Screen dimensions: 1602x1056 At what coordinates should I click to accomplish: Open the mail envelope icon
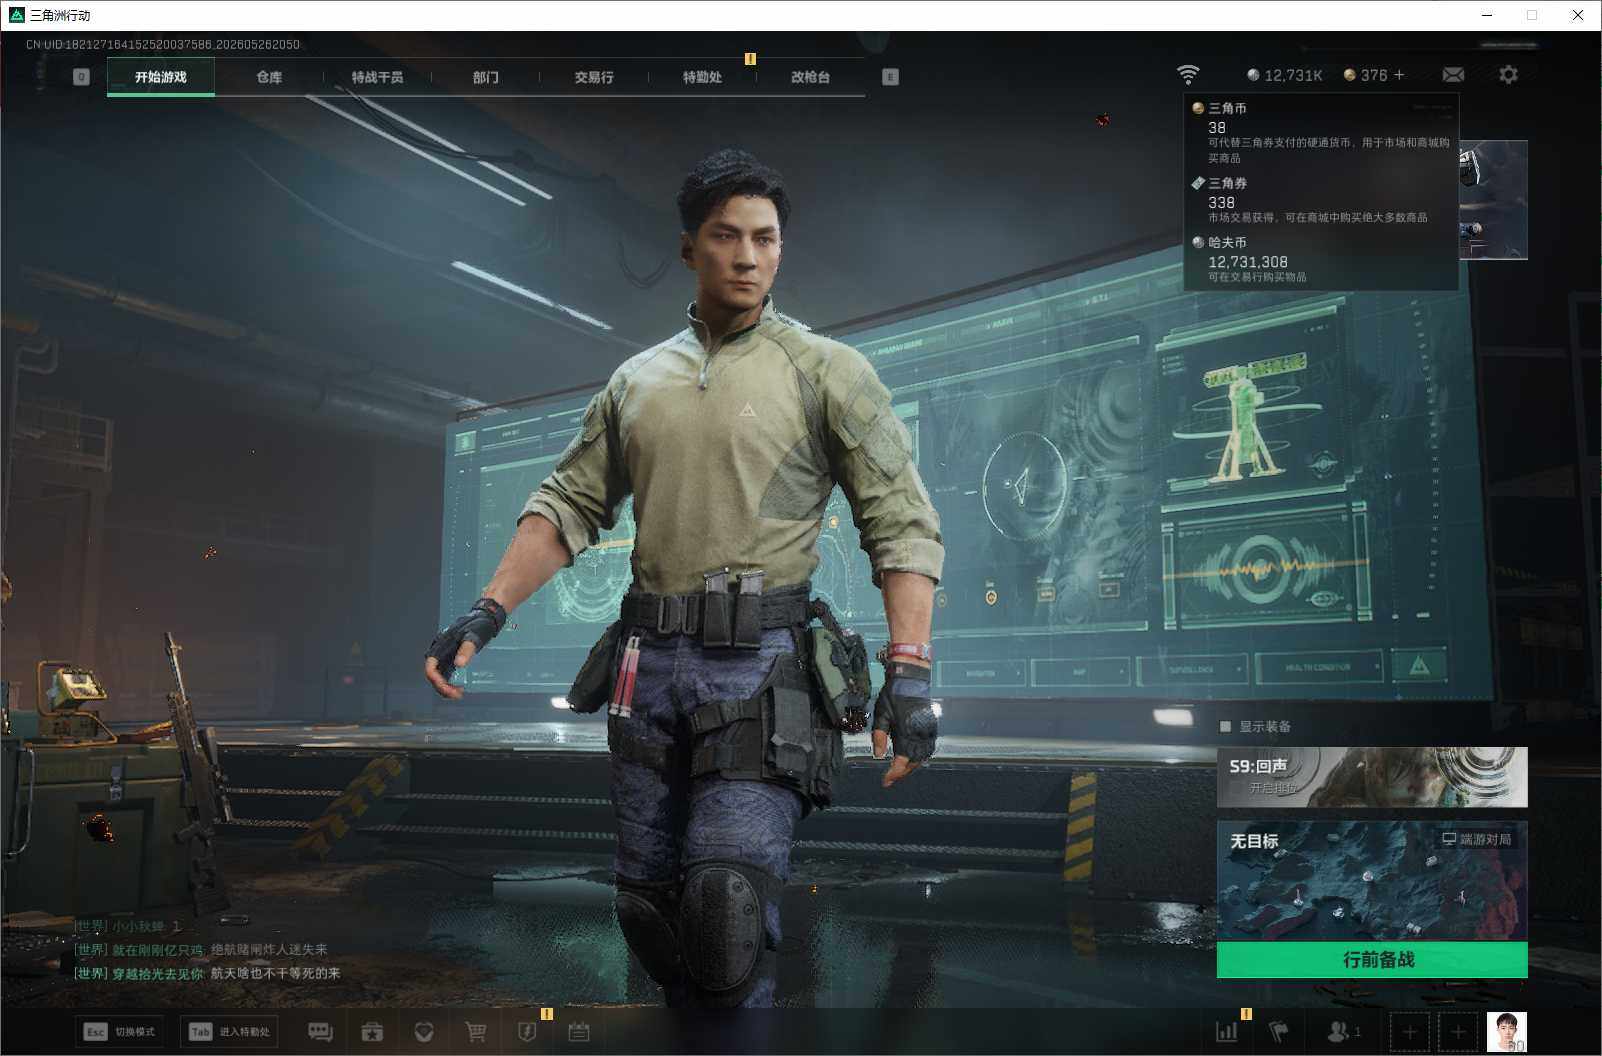tap(1453, 75)
